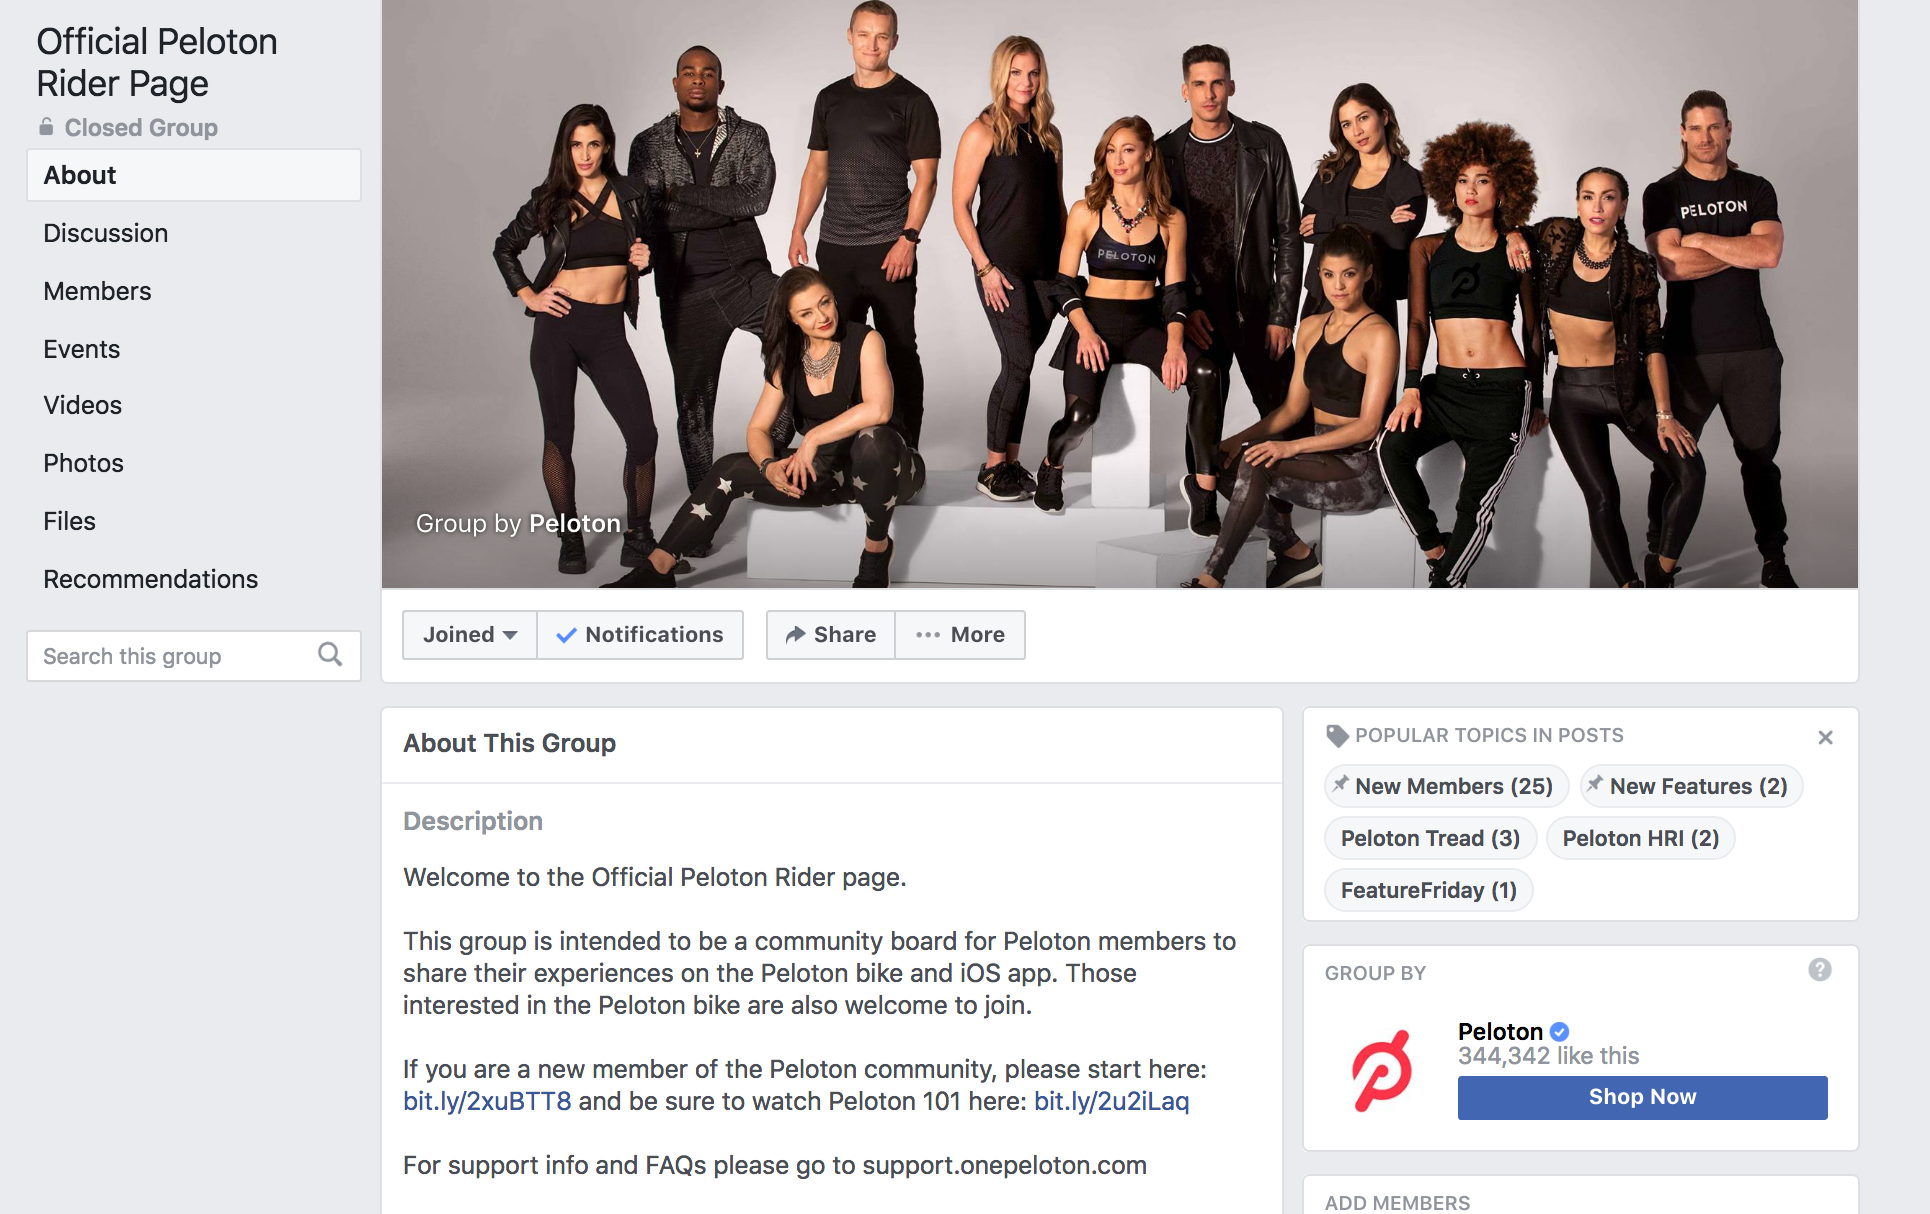The width and height of the screenshot is (1930, 1214).
Task: Expand the Joined dropdown
Action: [470, 635]
